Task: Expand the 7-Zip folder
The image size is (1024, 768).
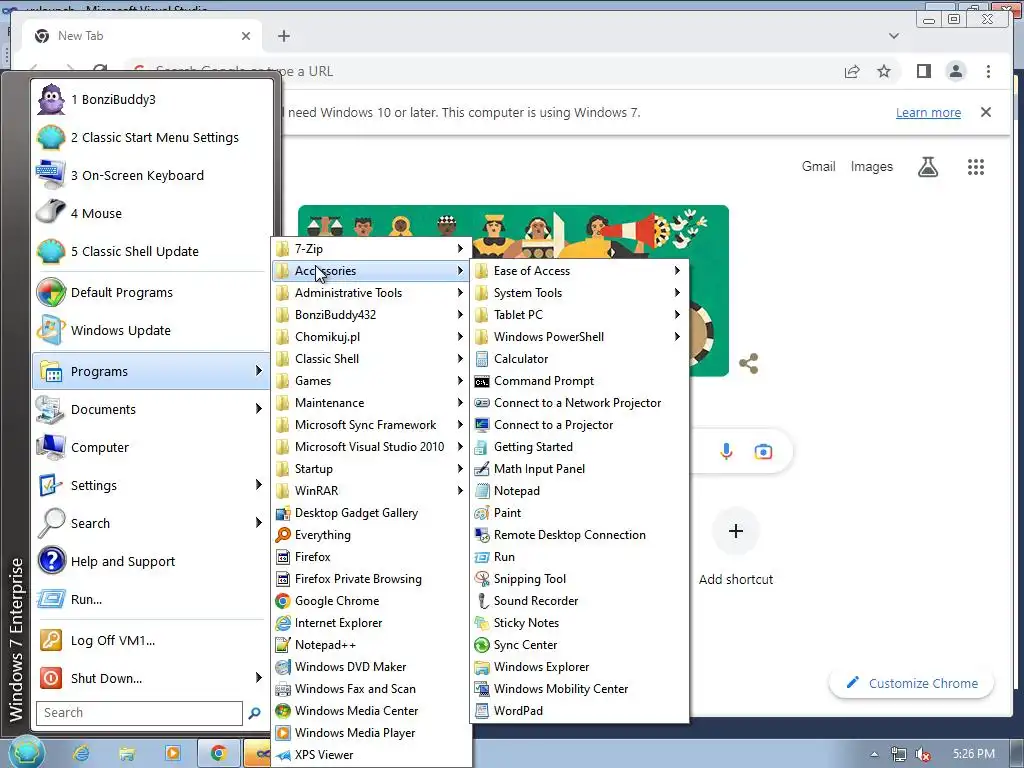Action: tap(371, 249)
